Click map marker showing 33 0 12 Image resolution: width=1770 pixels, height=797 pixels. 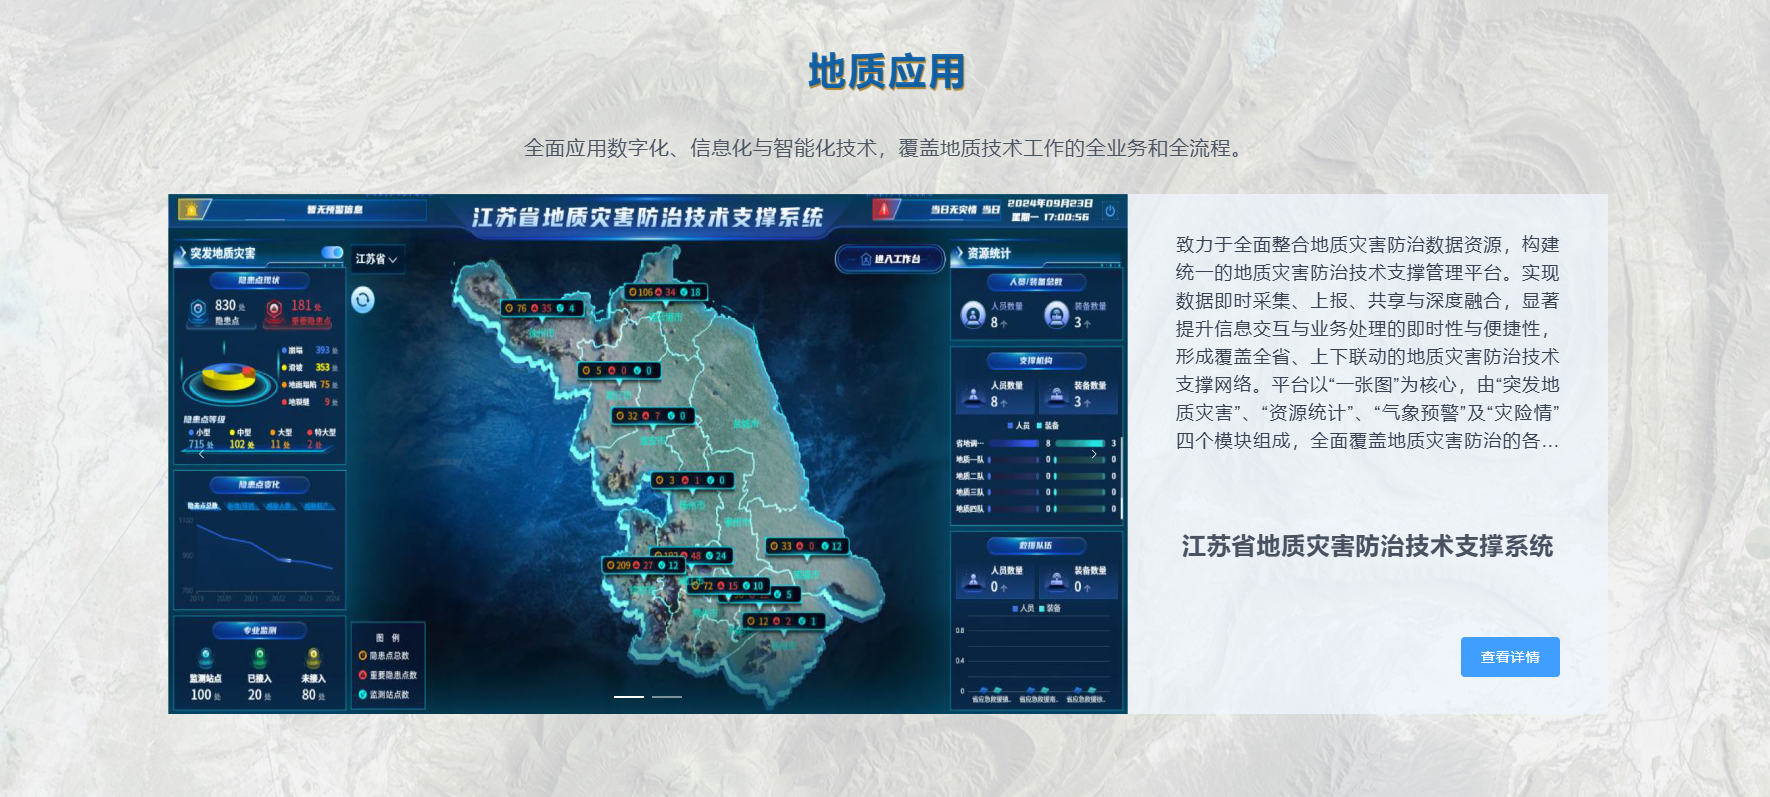pos(808,546)
